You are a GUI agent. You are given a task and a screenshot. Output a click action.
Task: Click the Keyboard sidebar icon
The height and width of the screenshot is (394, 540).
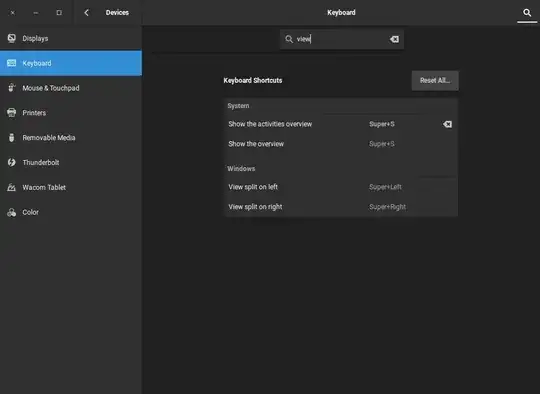click(x=11, y=63)
